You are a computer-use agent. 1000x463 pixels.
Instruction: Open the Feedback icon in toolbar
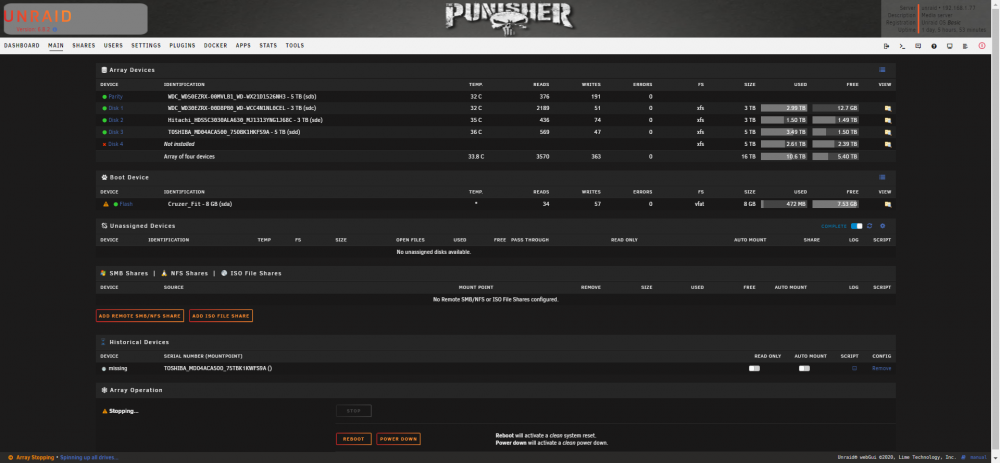[918, 46]
